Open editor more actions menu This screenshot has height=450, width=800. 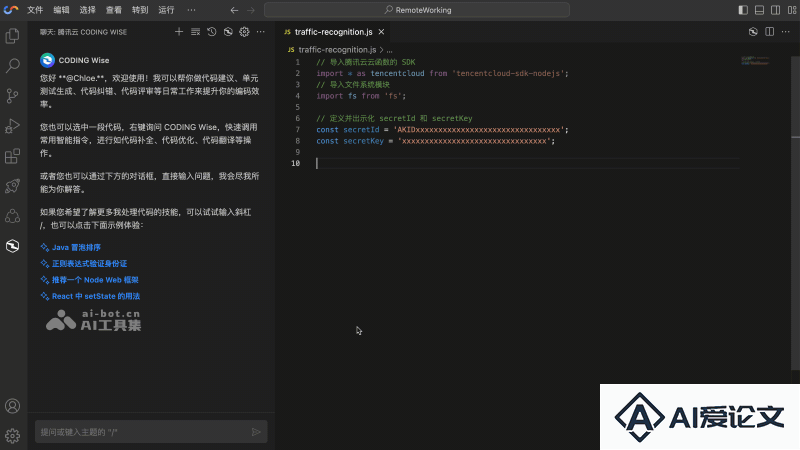coord(786,32)
